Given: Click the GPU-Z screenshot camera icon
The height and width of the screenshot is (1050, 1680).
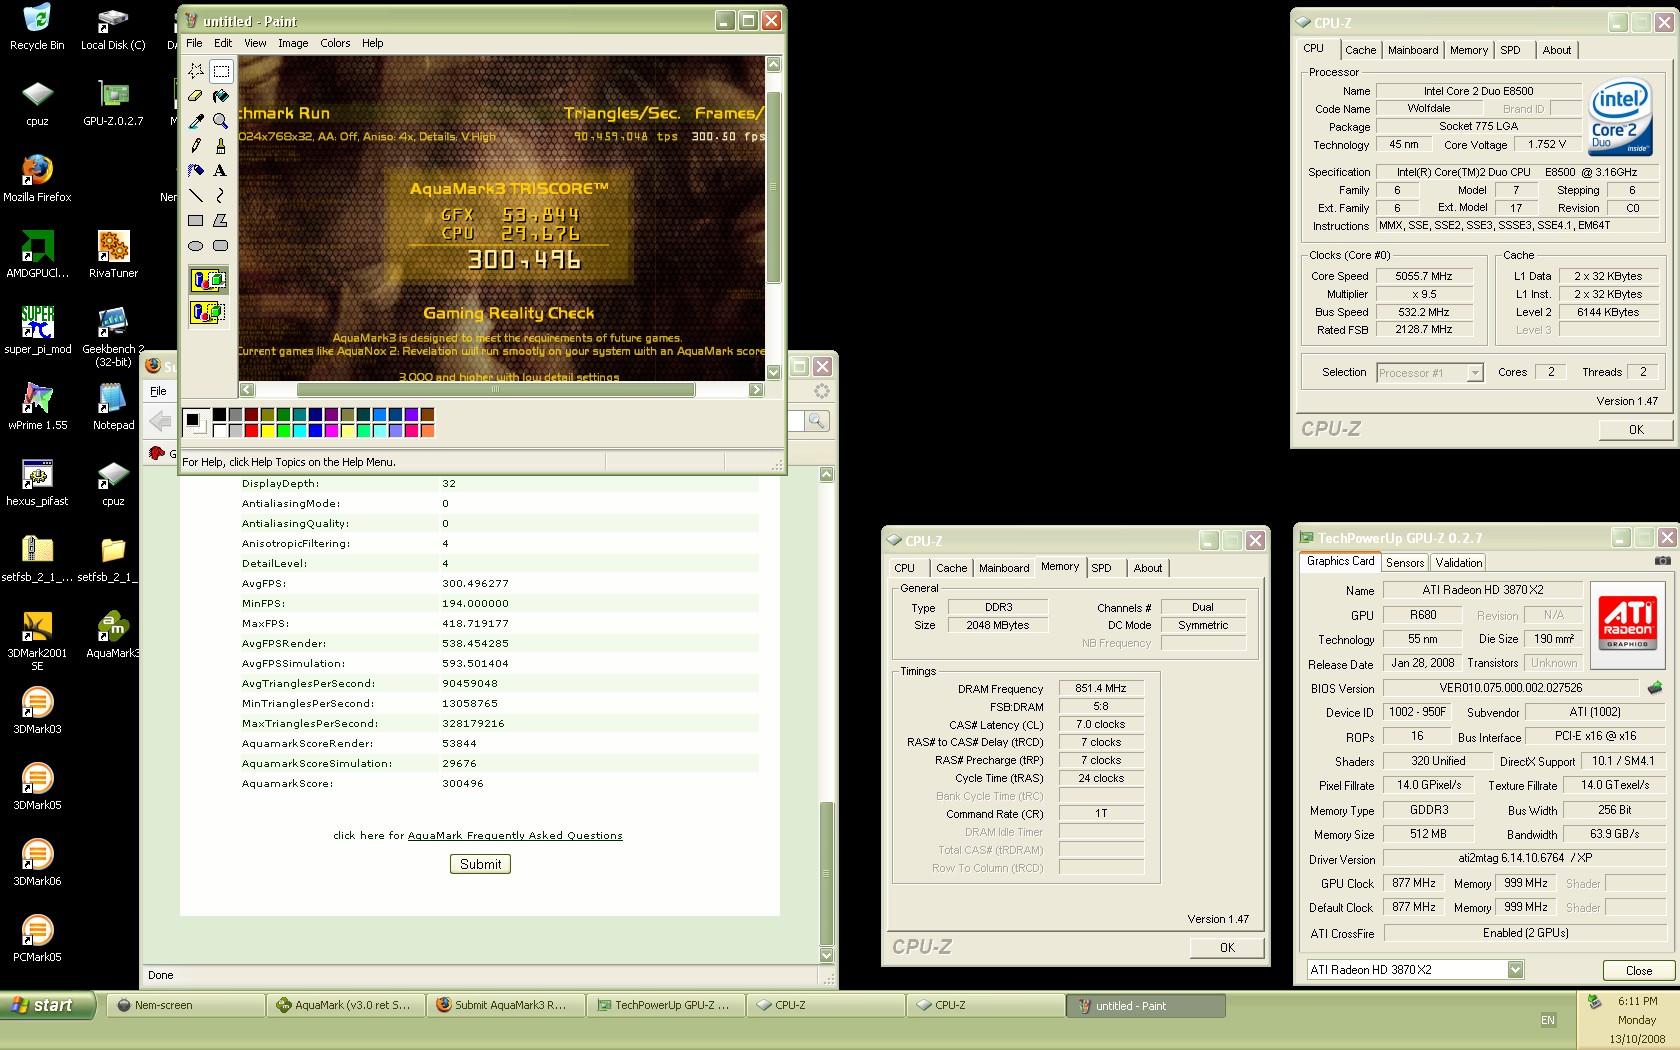Looking at the screenshot, I should coord(1662,562).
